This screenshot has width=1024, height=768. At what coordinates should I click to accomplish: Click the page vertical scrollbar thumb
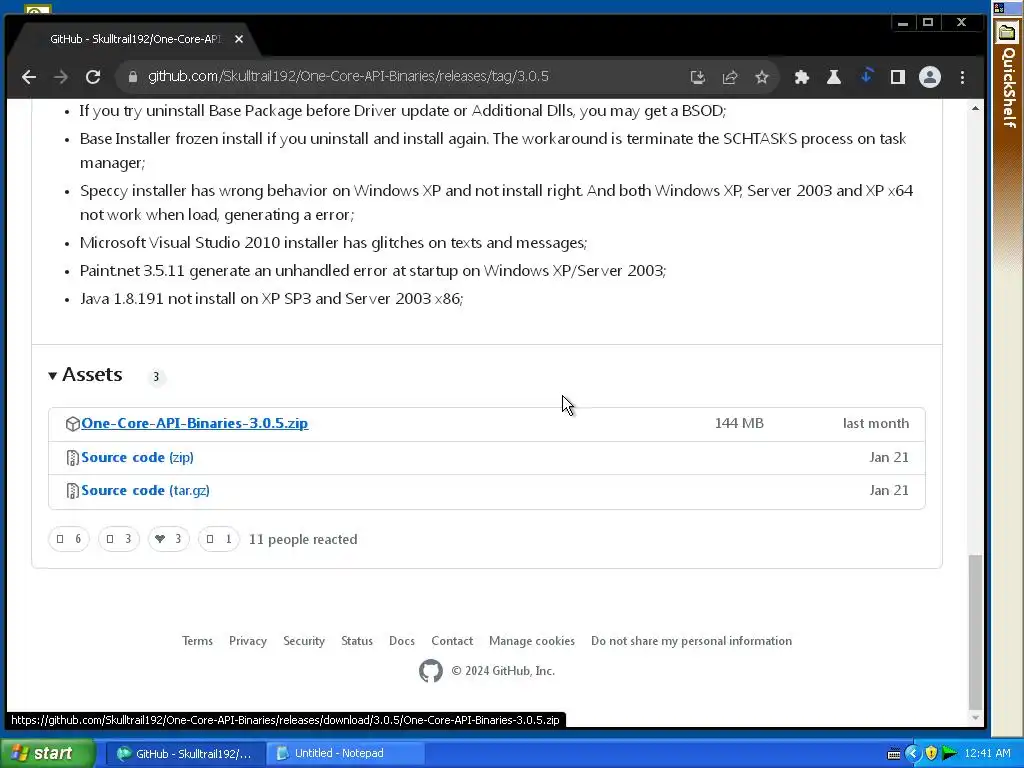tap(975, 631)
